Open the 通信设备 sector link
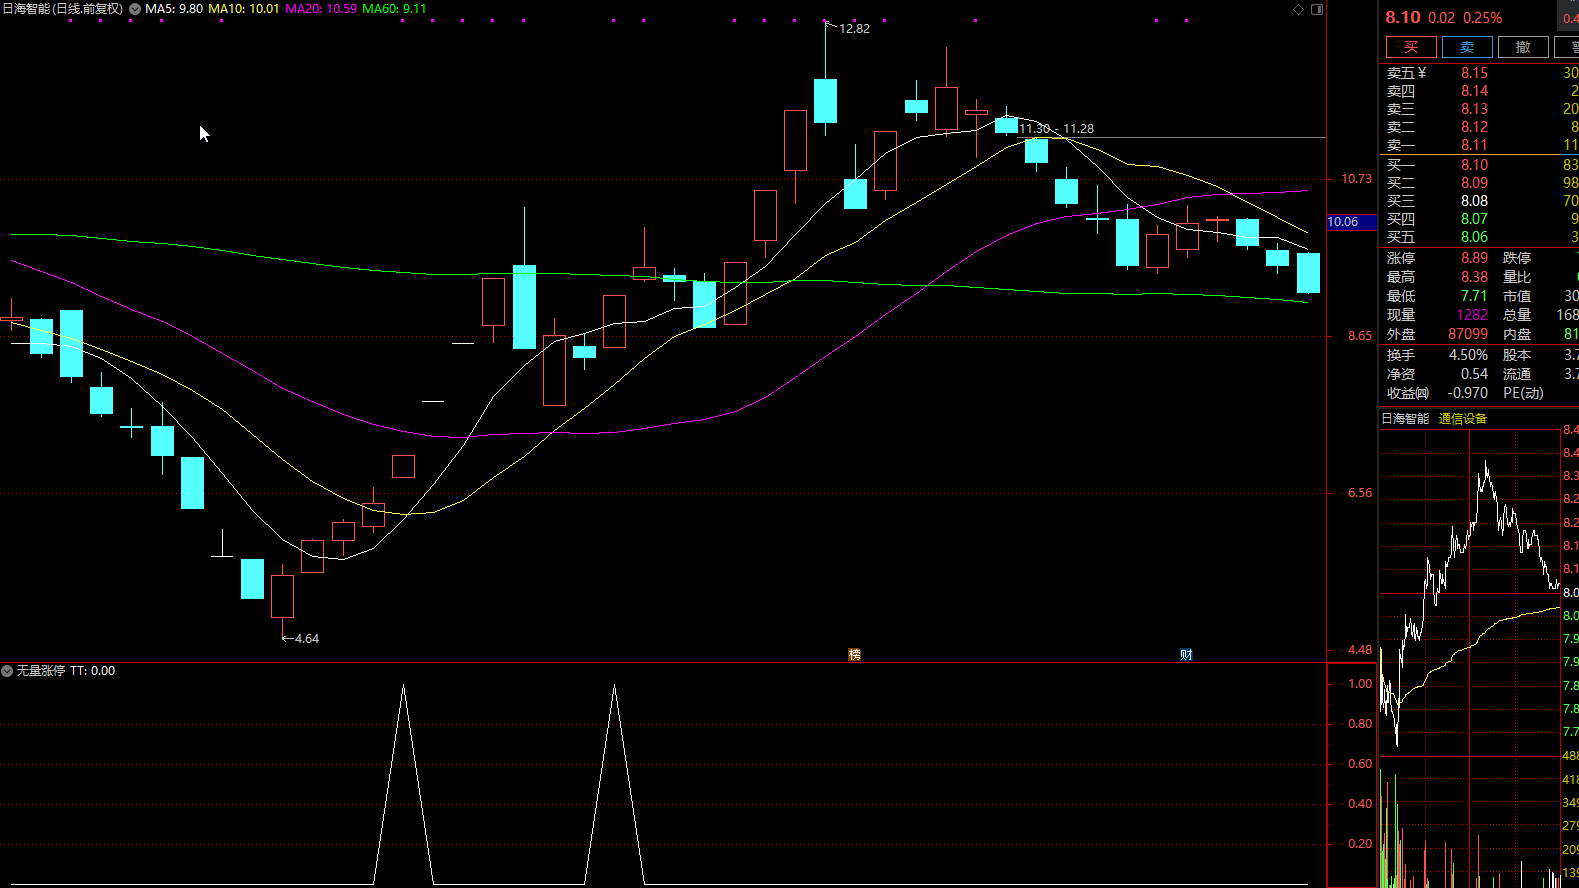The width and height of the screenshot is (1579, 888). pyautogui.click(x=1463, y=419)
